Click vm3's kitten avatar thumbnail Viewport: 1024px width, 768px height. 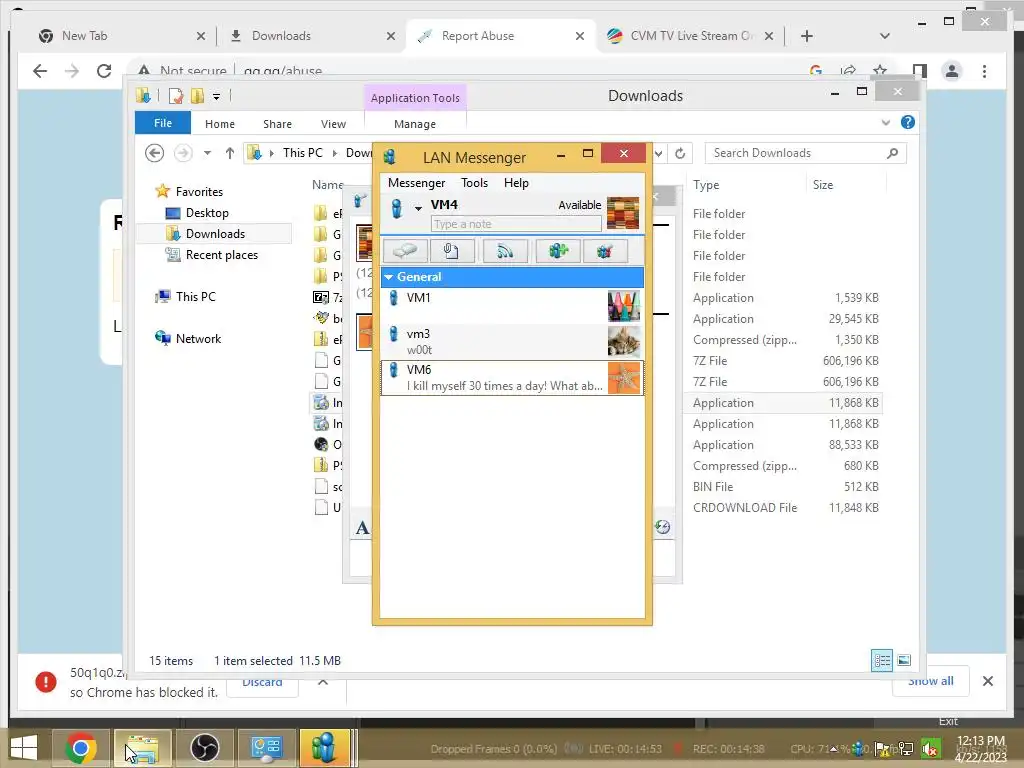[624, 342]
